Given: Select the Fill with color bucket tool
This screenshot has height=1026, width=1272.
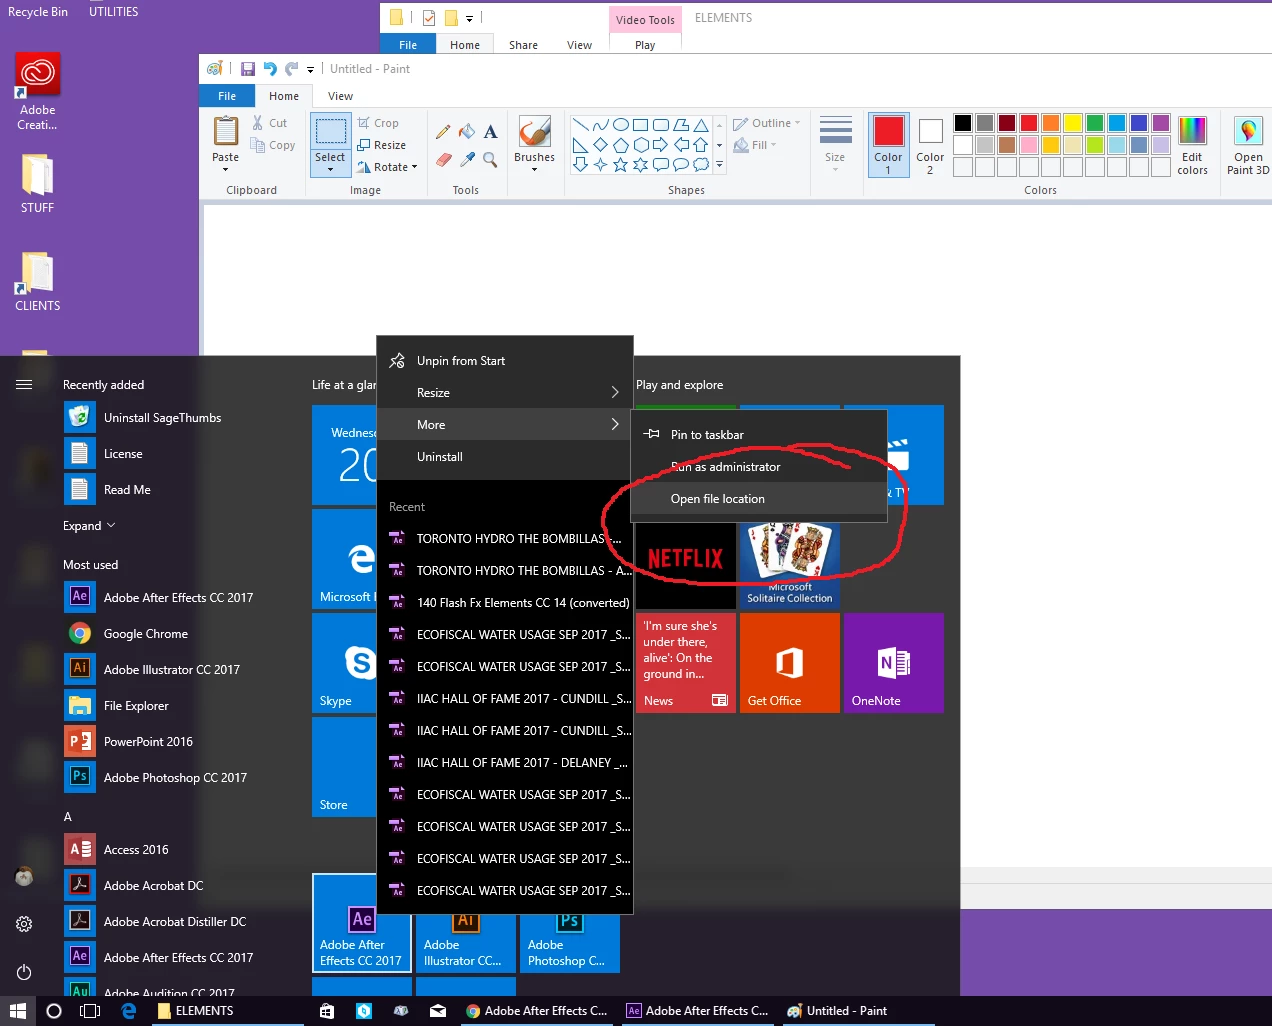Looking at the screenshot, I should (467, 132).
